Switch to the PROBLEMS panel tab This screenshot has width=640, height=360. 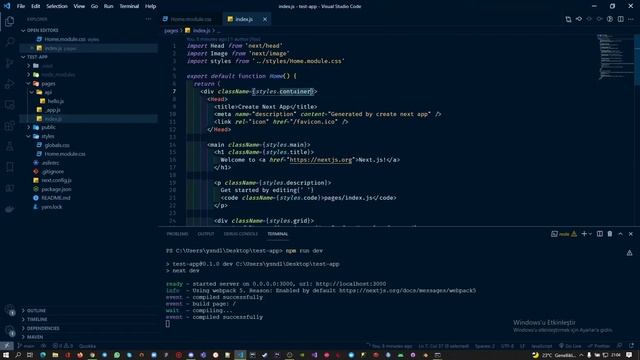[x=177, y=234]
